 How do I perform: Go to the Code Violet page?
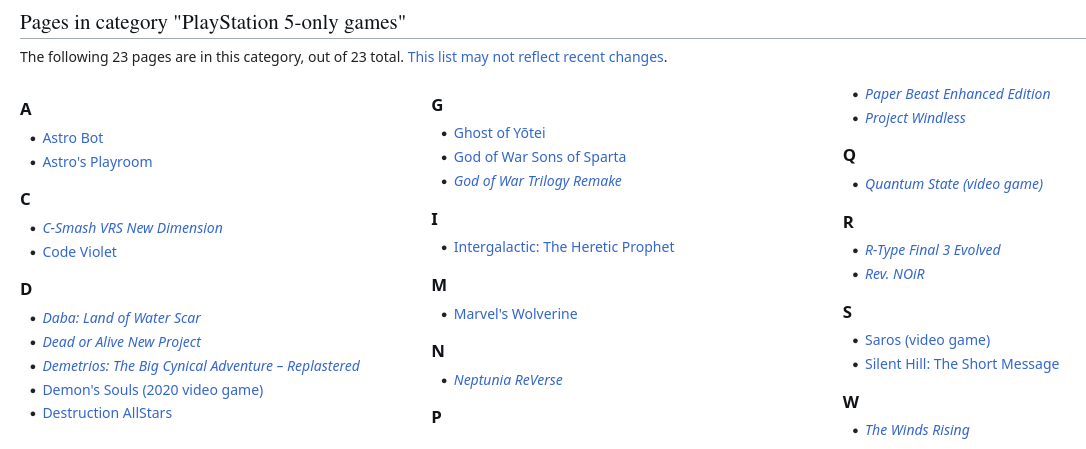(x=79, y=252)
